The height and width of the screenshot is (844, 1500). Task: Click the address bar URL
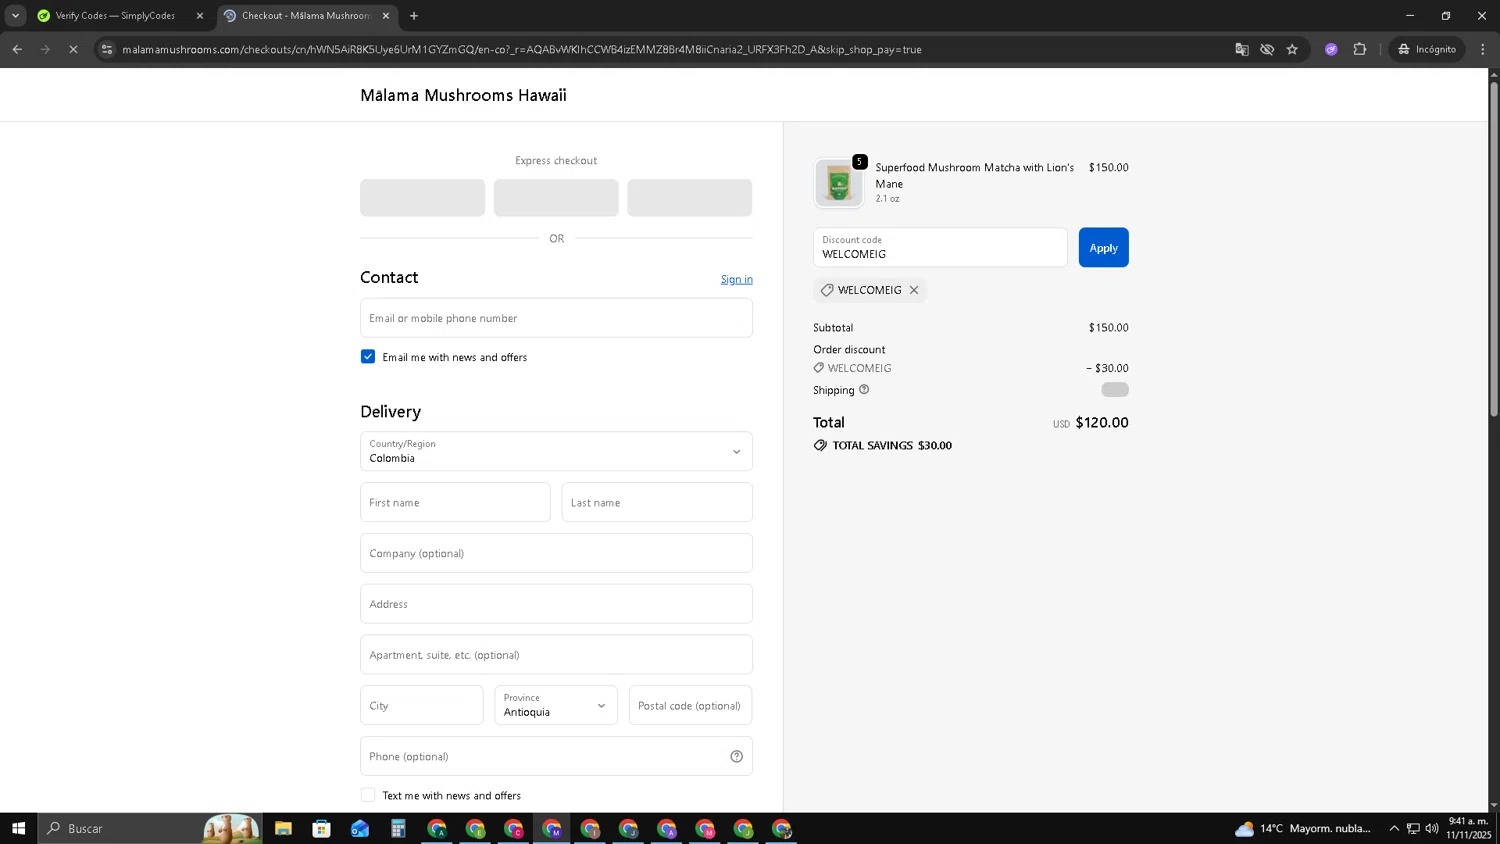[521, 49]
